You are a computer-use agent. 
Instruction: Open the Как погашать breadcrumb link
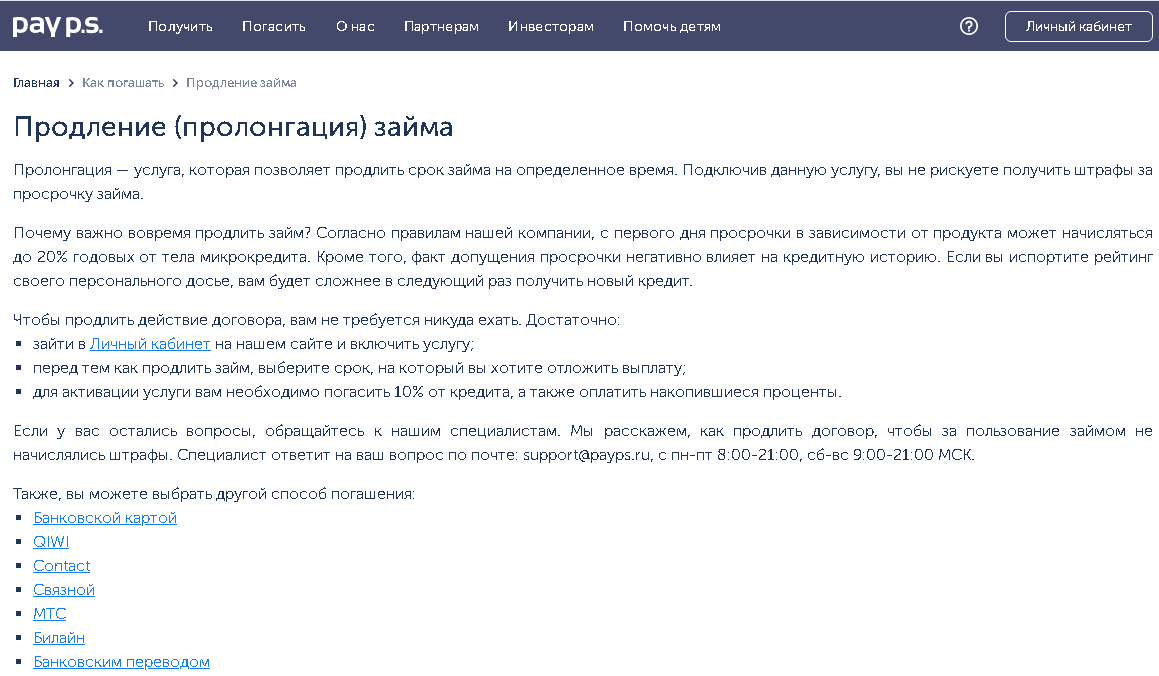[123, 83]
